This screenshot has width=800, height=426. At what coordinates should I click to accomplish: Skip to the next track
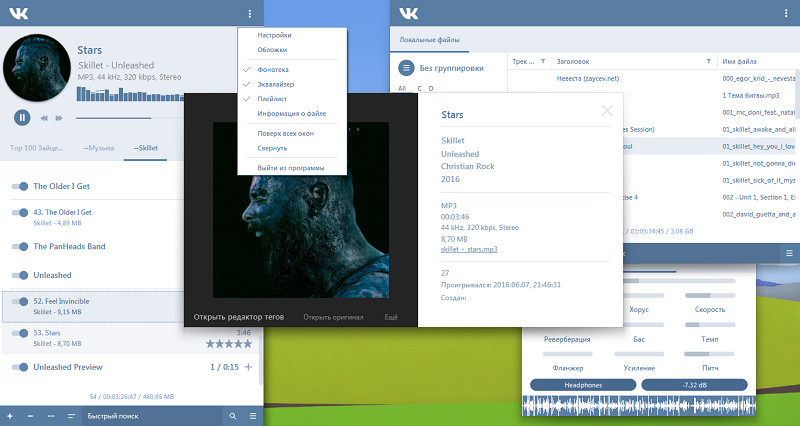pos(59,118)
